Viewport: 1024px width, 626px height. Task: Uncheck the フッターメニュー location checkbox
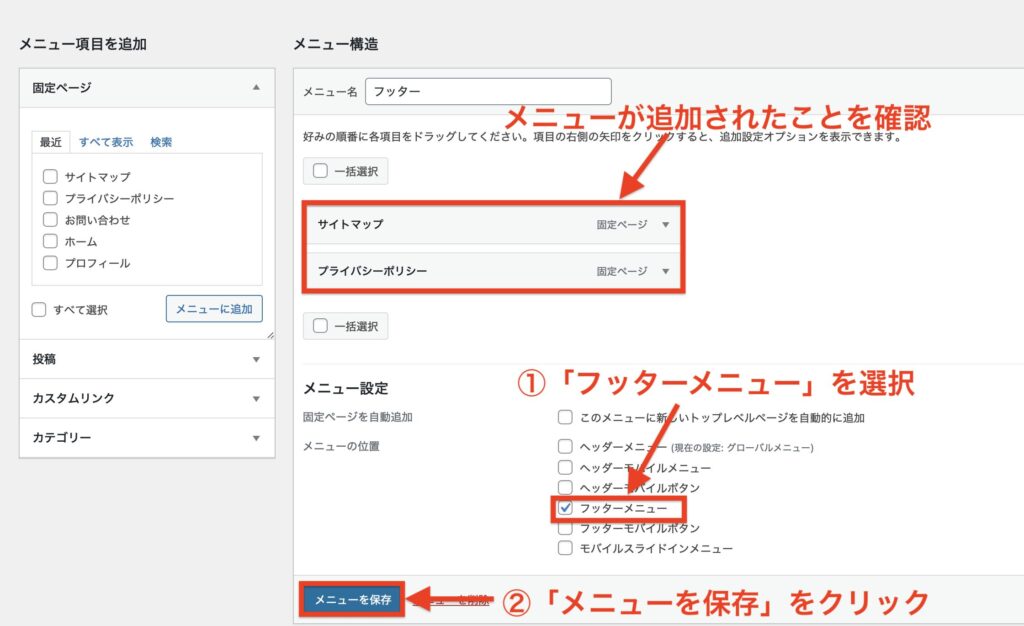pos(565,508)
